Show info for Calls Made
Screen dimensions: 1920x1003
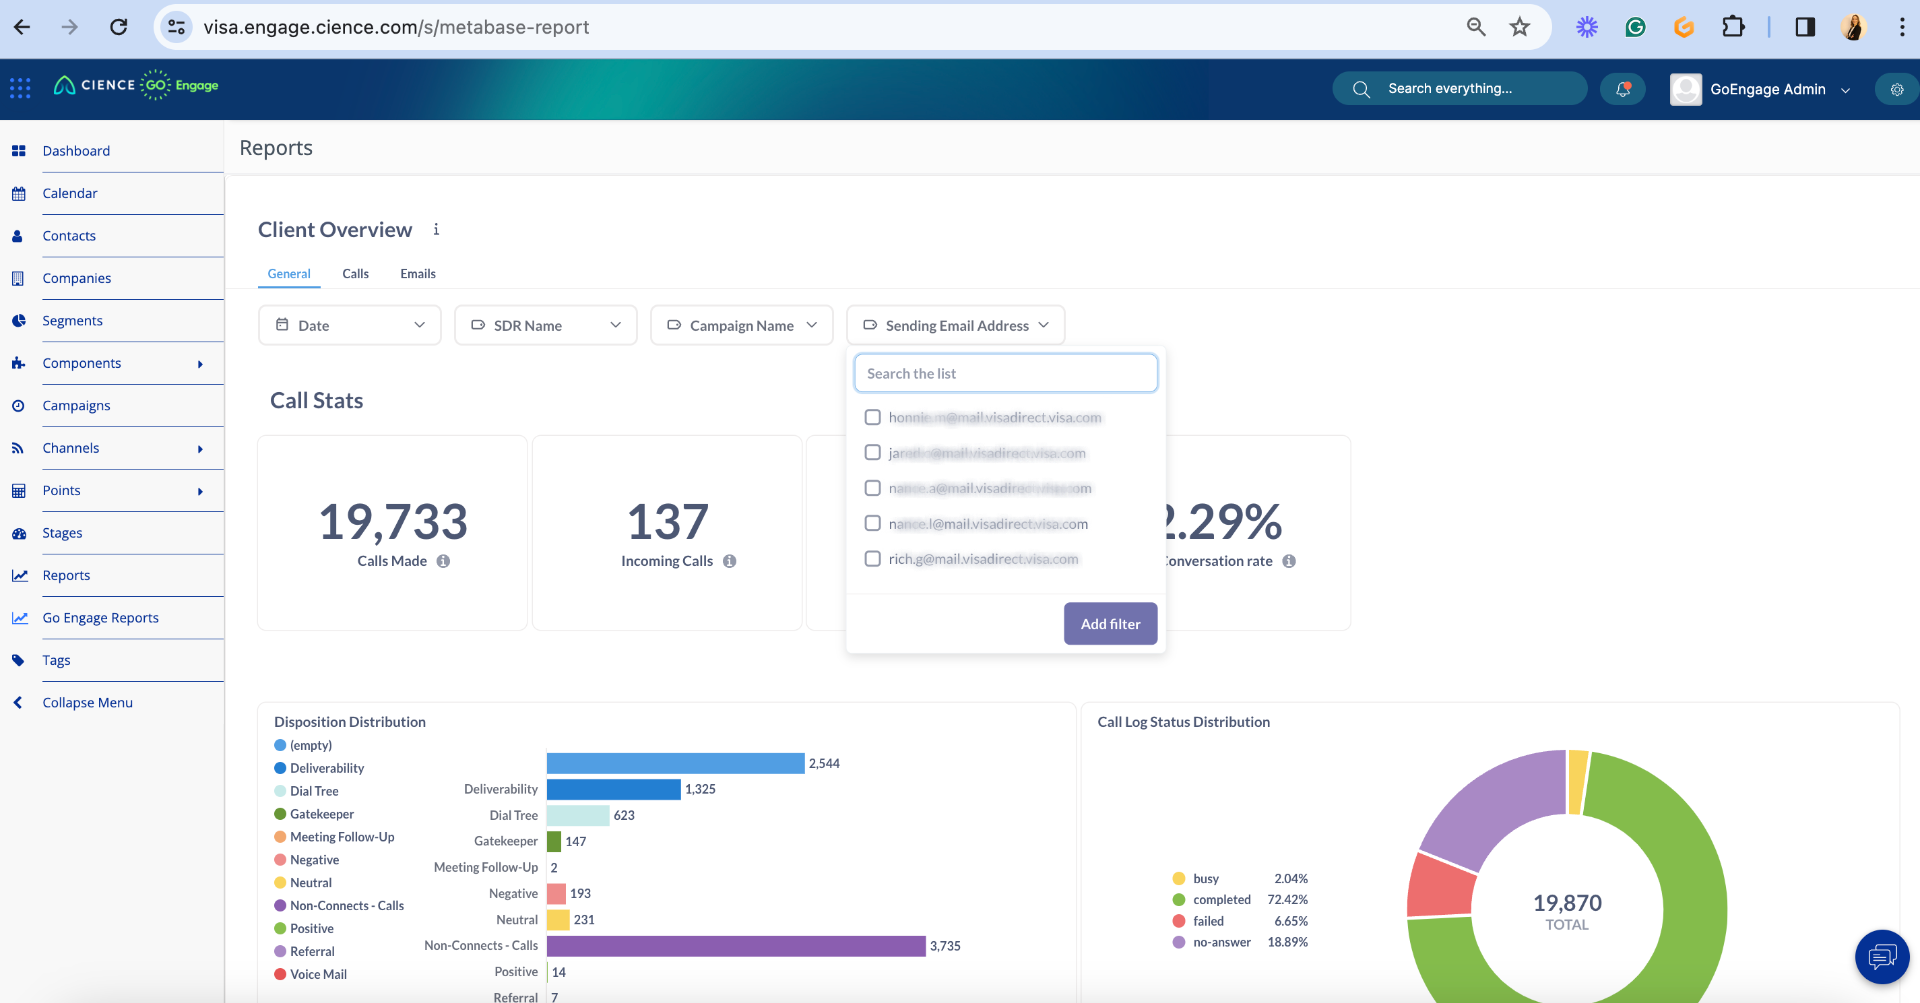[443, 561]
